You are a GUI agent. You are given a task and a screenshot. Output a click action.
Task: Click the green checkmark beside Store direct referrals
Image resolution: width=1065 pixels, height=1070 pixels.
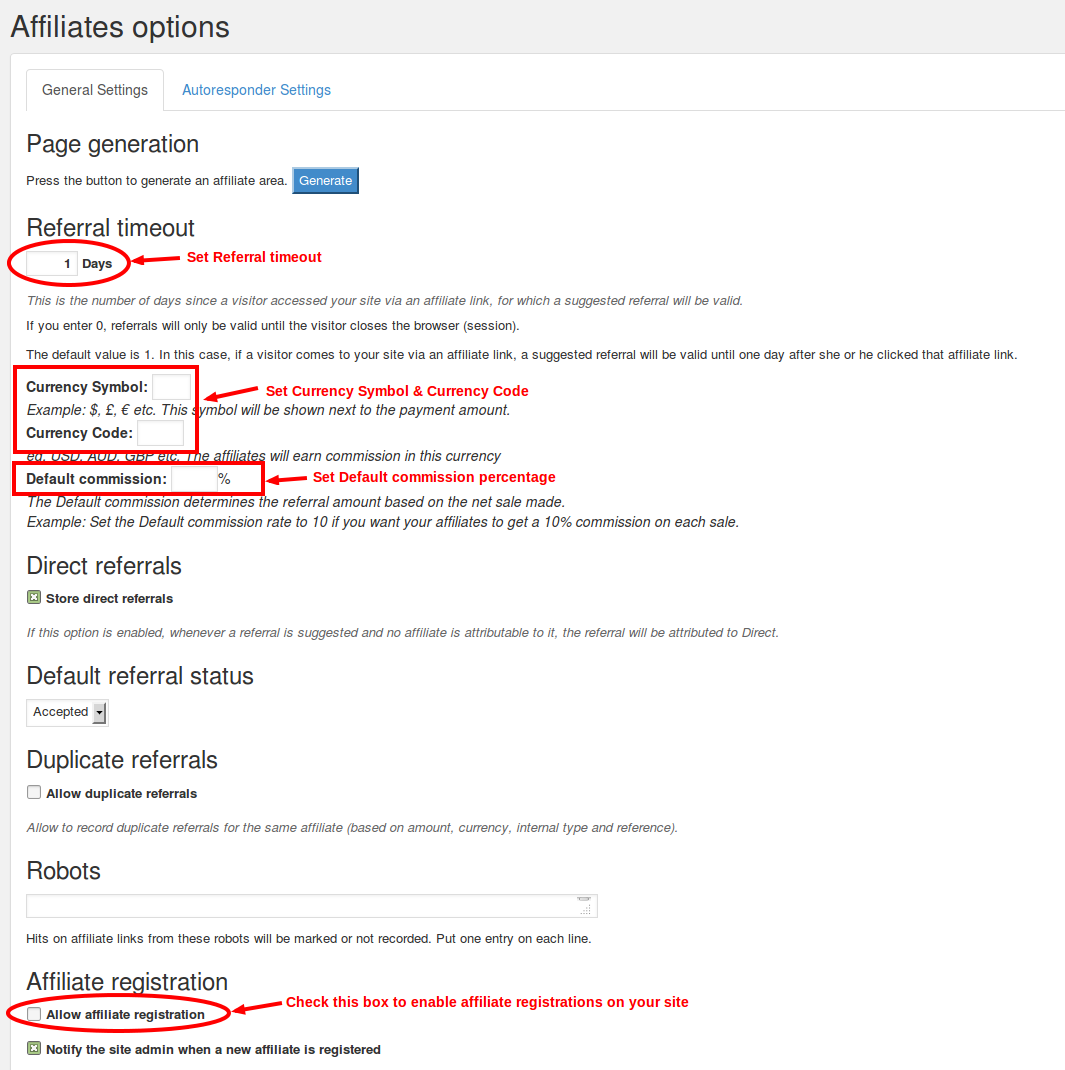point(33,597)
